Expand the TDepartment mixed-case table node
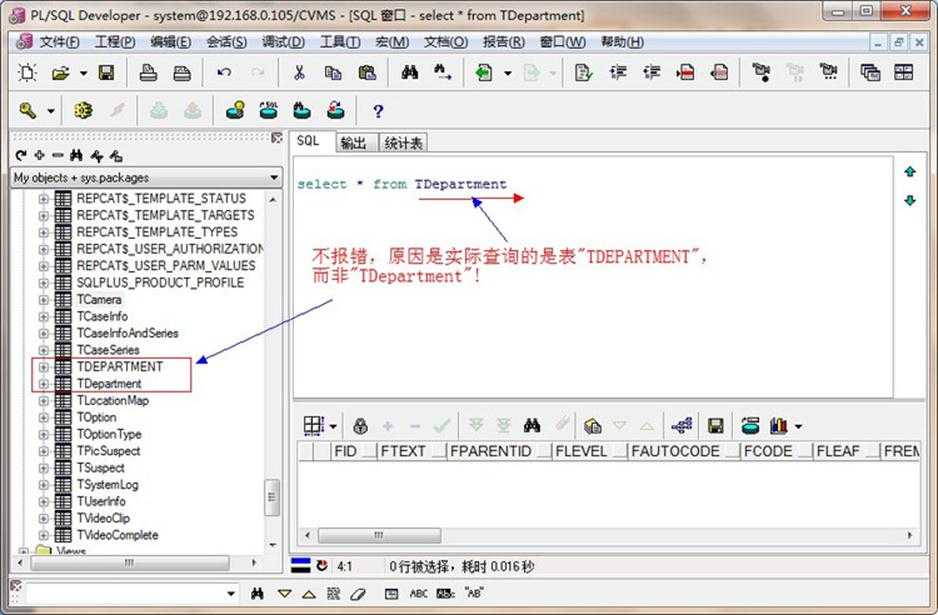938x615 pixels. tap(43, 383)
